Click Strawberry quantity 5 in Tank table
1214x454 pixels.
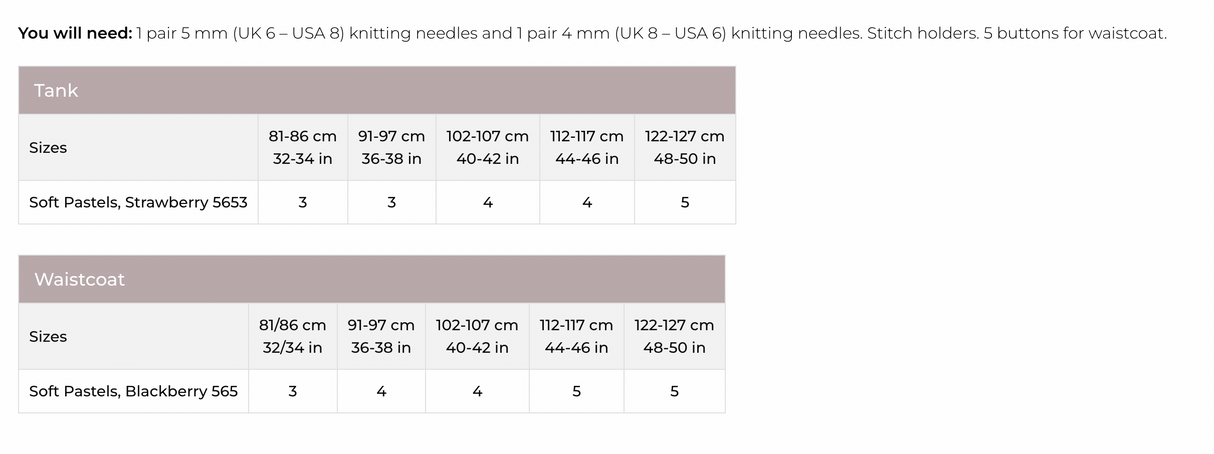point(685,202)
